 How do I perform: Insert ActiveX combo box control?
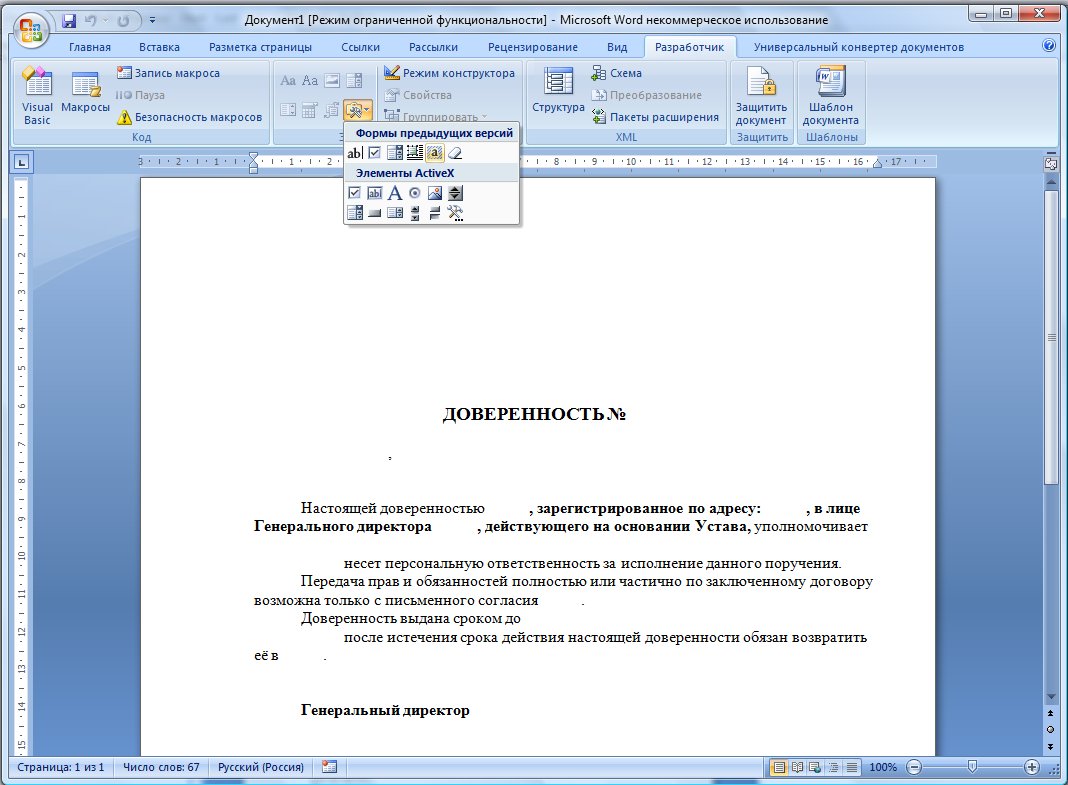pos(354,213)
